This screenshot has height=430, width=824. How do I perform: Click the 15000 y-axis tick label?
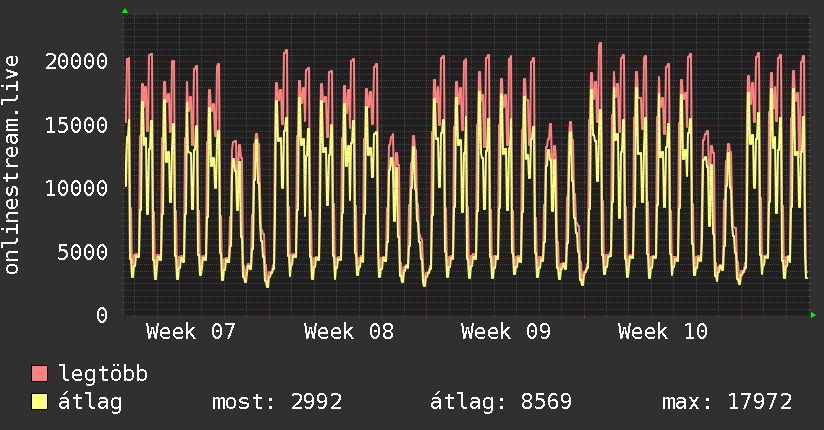[76, 125]
